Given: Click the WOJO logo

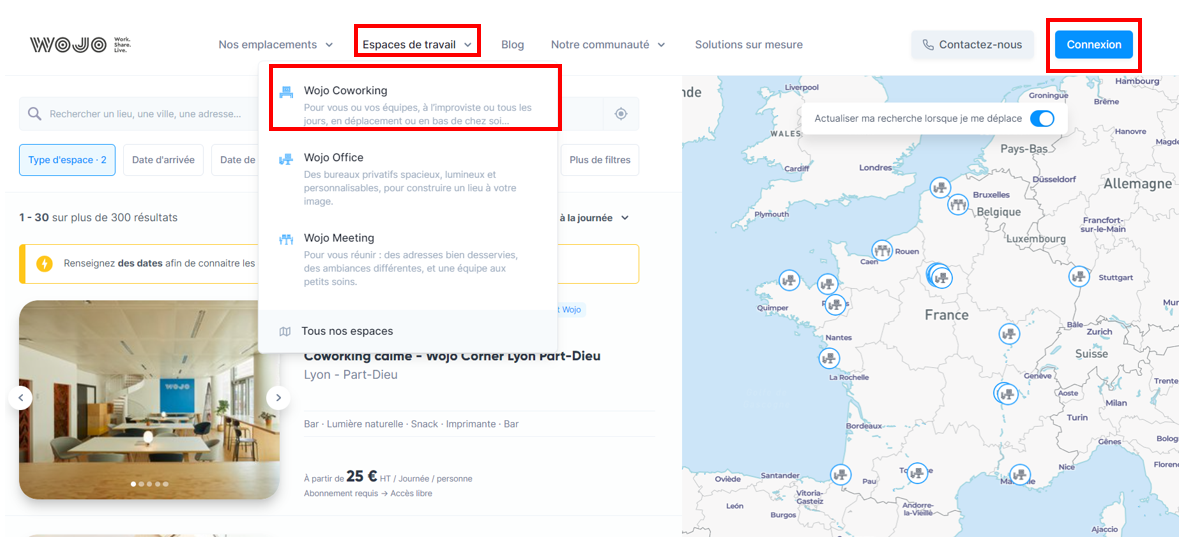Looking at the screenshot, I should (x=81, y=44).
